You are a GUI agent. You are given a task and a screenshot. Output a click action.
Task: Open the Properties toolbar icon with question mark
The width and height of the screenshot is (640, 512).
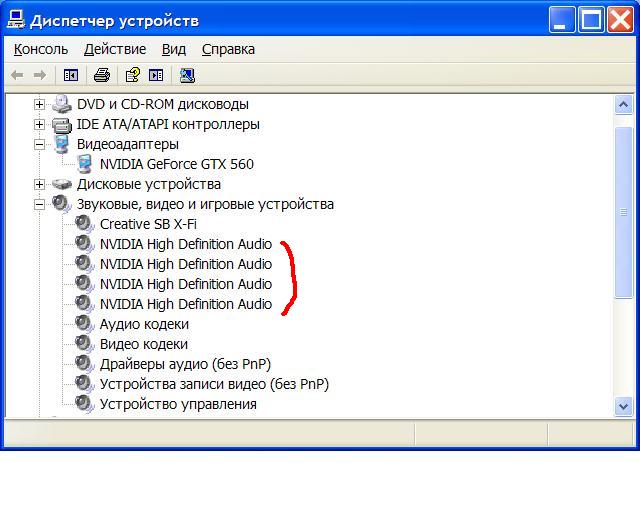(x=132, y=76)
